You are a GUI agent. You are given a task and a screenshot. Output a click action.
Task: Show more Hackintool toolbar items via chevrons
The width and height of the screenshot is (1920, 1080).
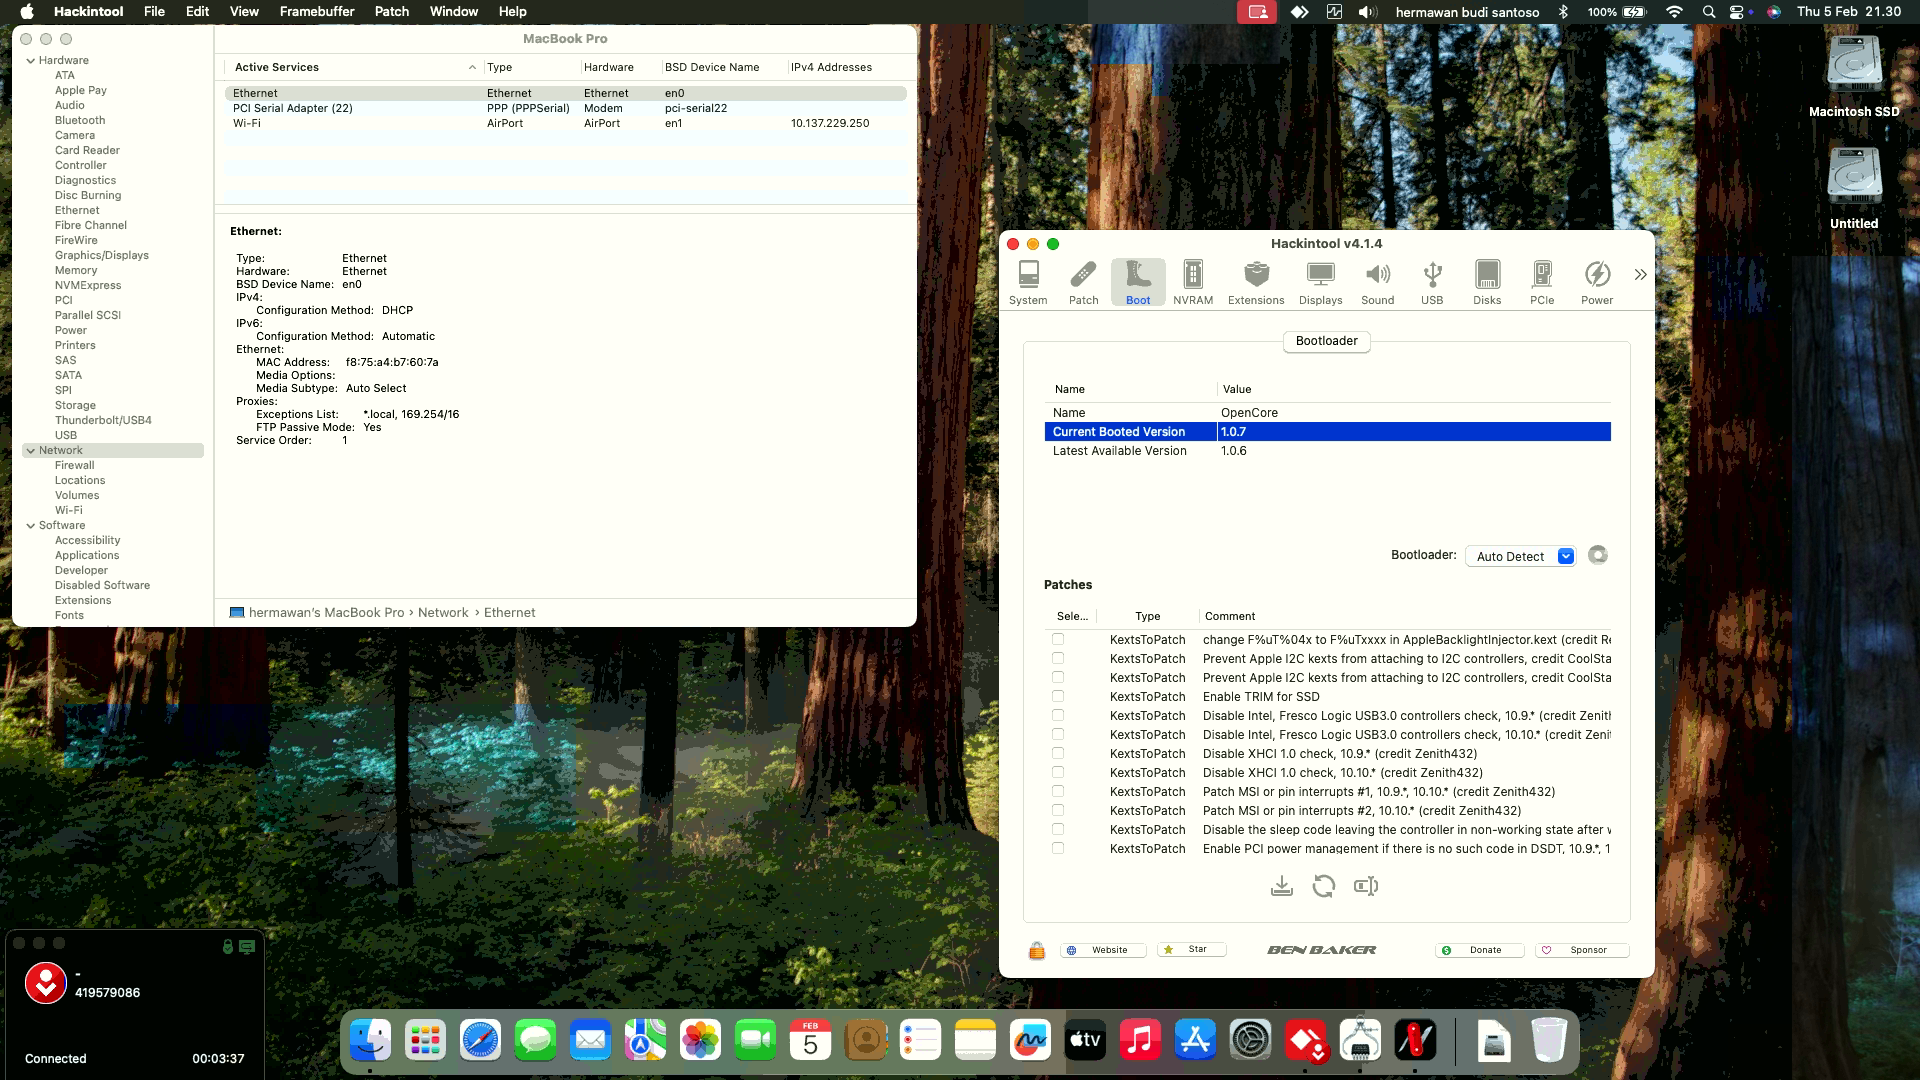(1640, 274)
